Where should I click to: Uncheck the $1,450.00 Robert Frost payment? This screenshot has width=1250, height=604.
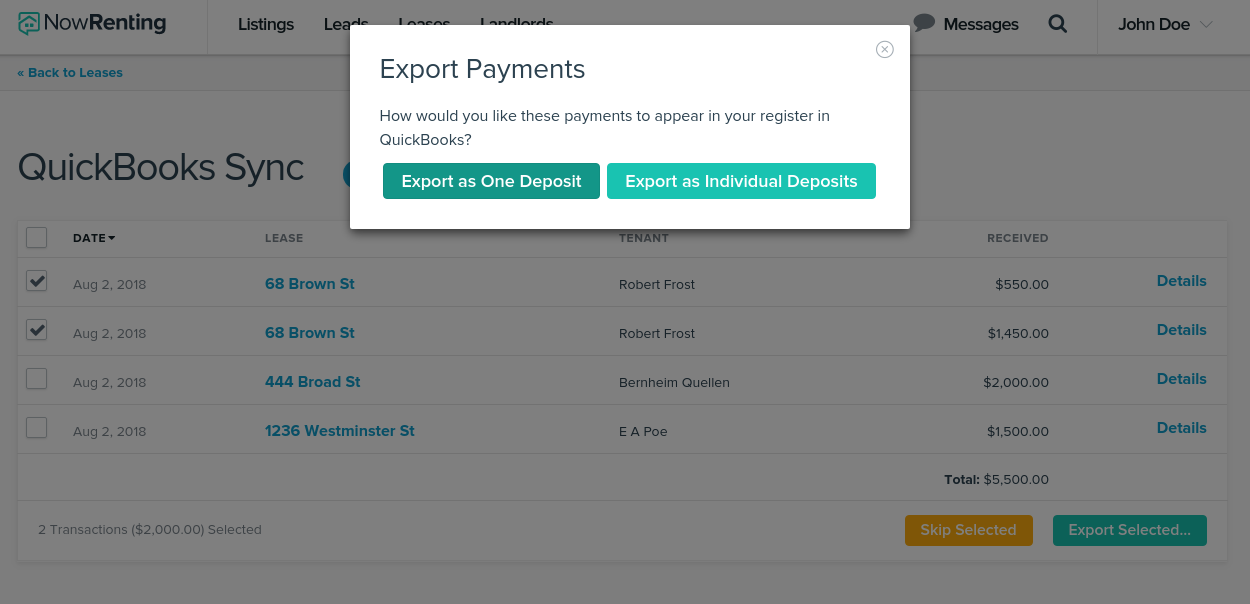[36, 329]
